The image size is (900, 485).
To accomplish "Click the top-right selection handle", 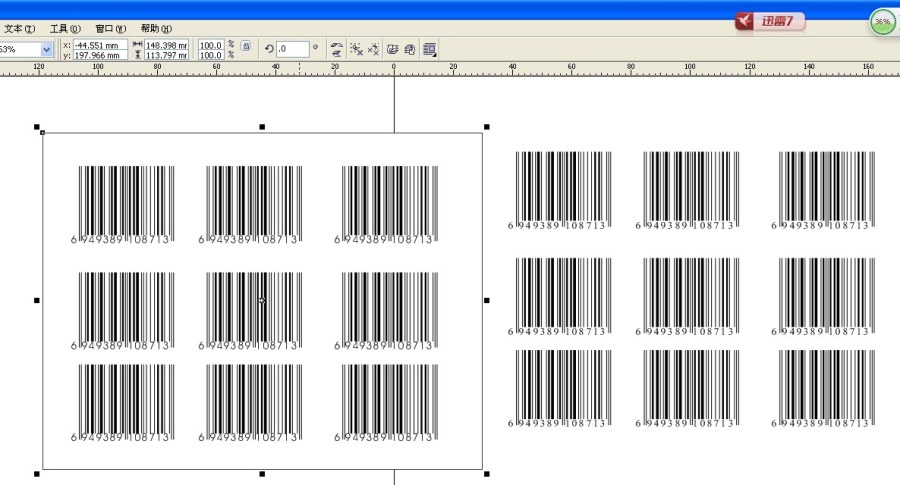I will click(x=487, y=127).
